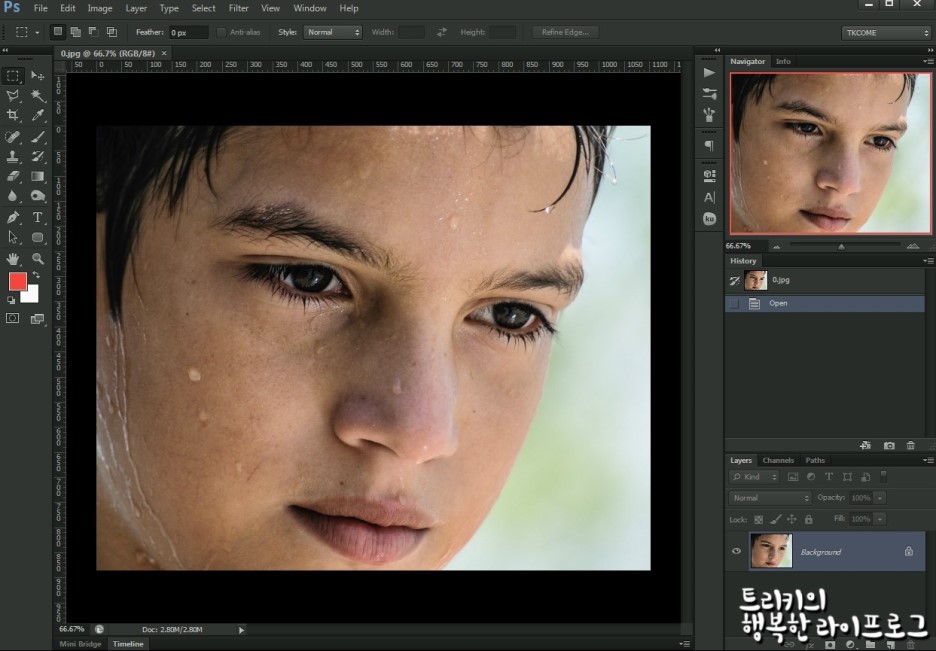Pick the Eyedropper tool
Image resolution: width=936 pixels, height=651 pixels.
point(38,116)
